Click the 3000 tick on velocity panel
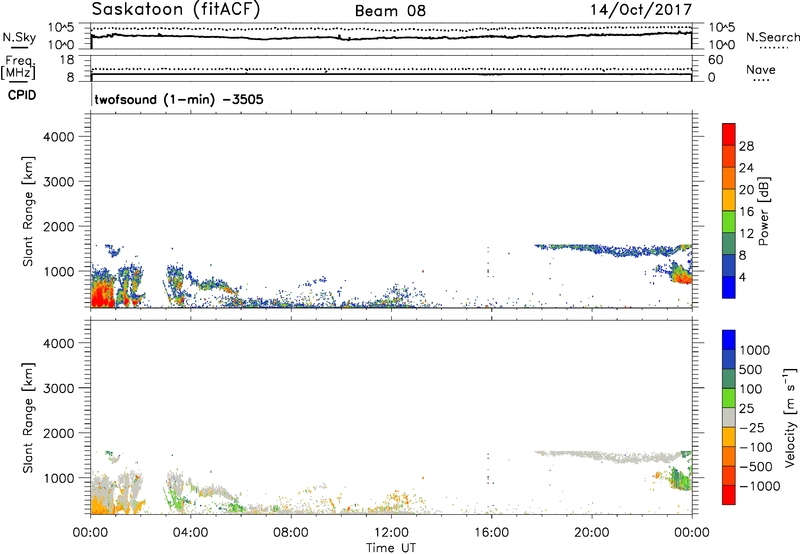Viewport: 800px width, 554px height. [58, 388]
